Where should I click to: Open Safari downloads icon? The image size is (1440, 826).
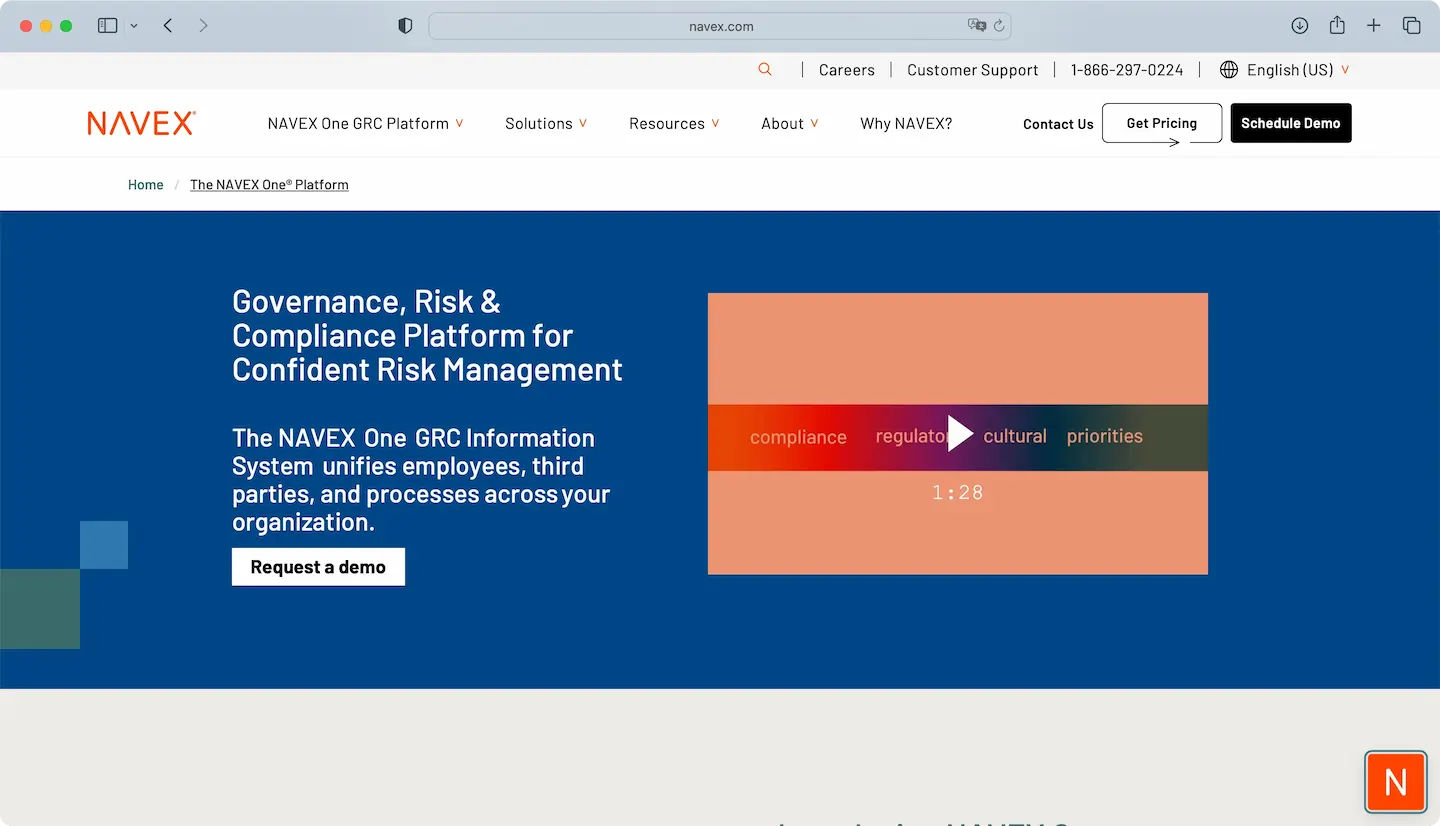click(1300, 26)
